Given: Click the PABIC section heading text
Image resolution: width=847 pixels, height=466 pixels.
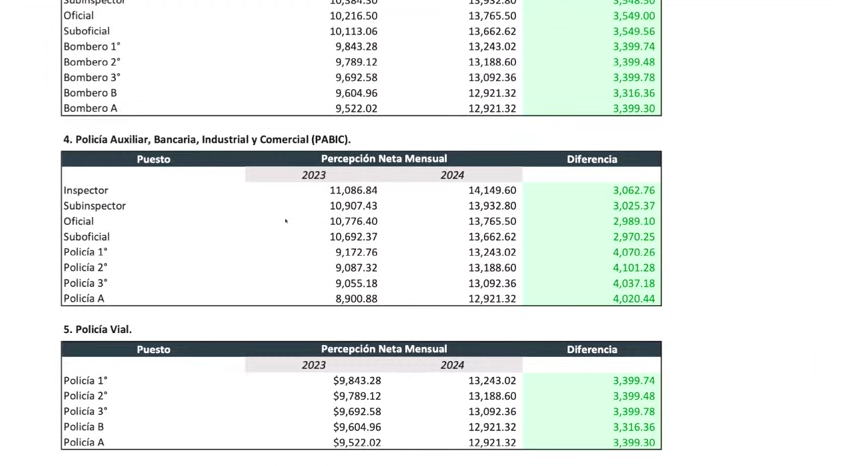Looking at the screenshot, I should pos(207,139).
